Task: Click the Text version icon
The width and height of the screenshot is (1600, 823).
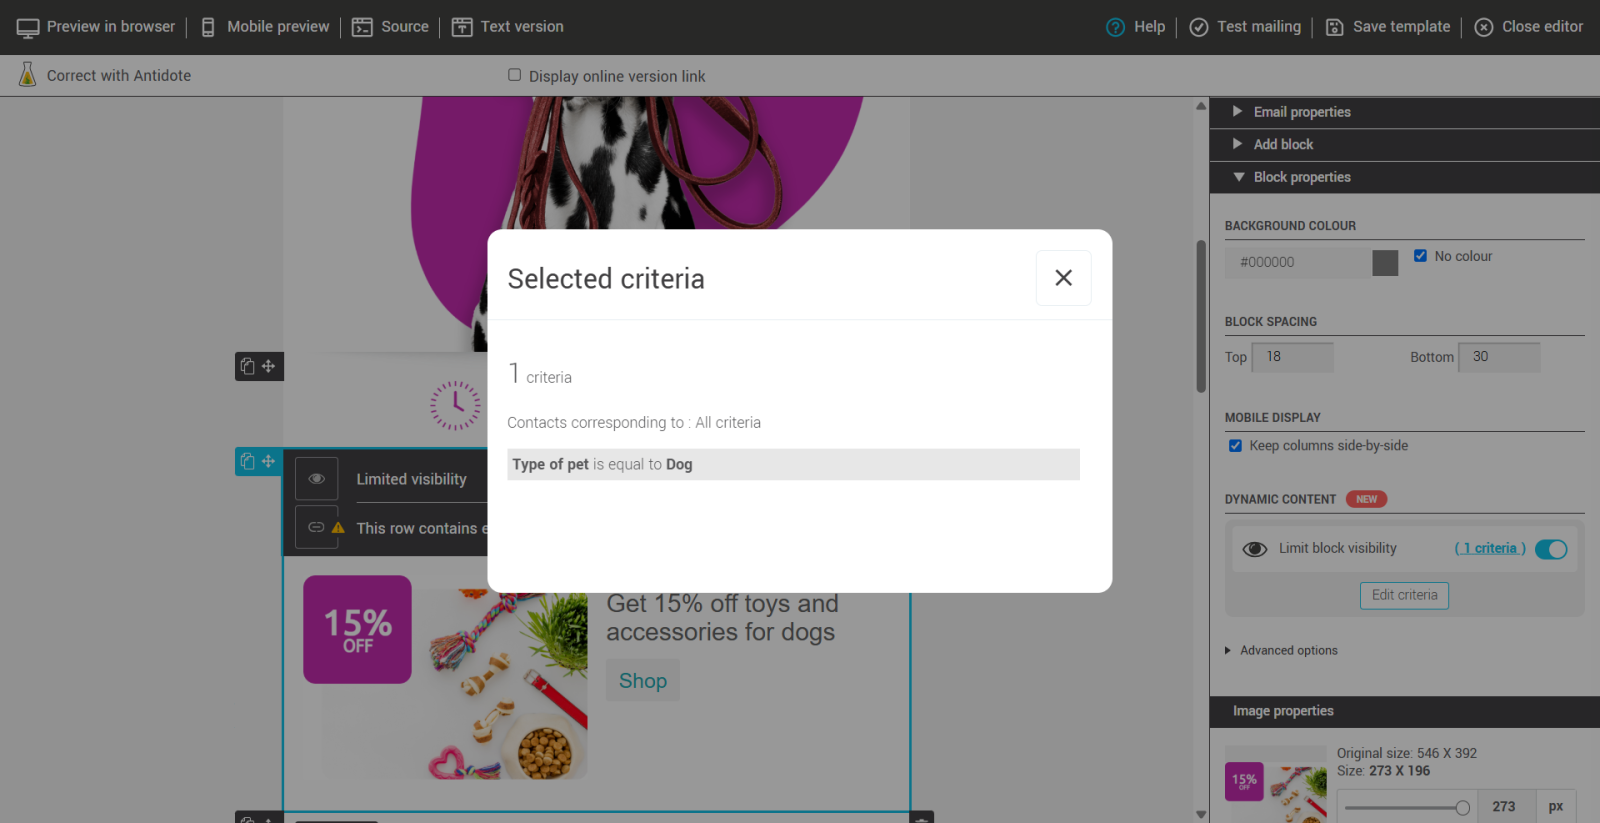Action: (462, 28)
